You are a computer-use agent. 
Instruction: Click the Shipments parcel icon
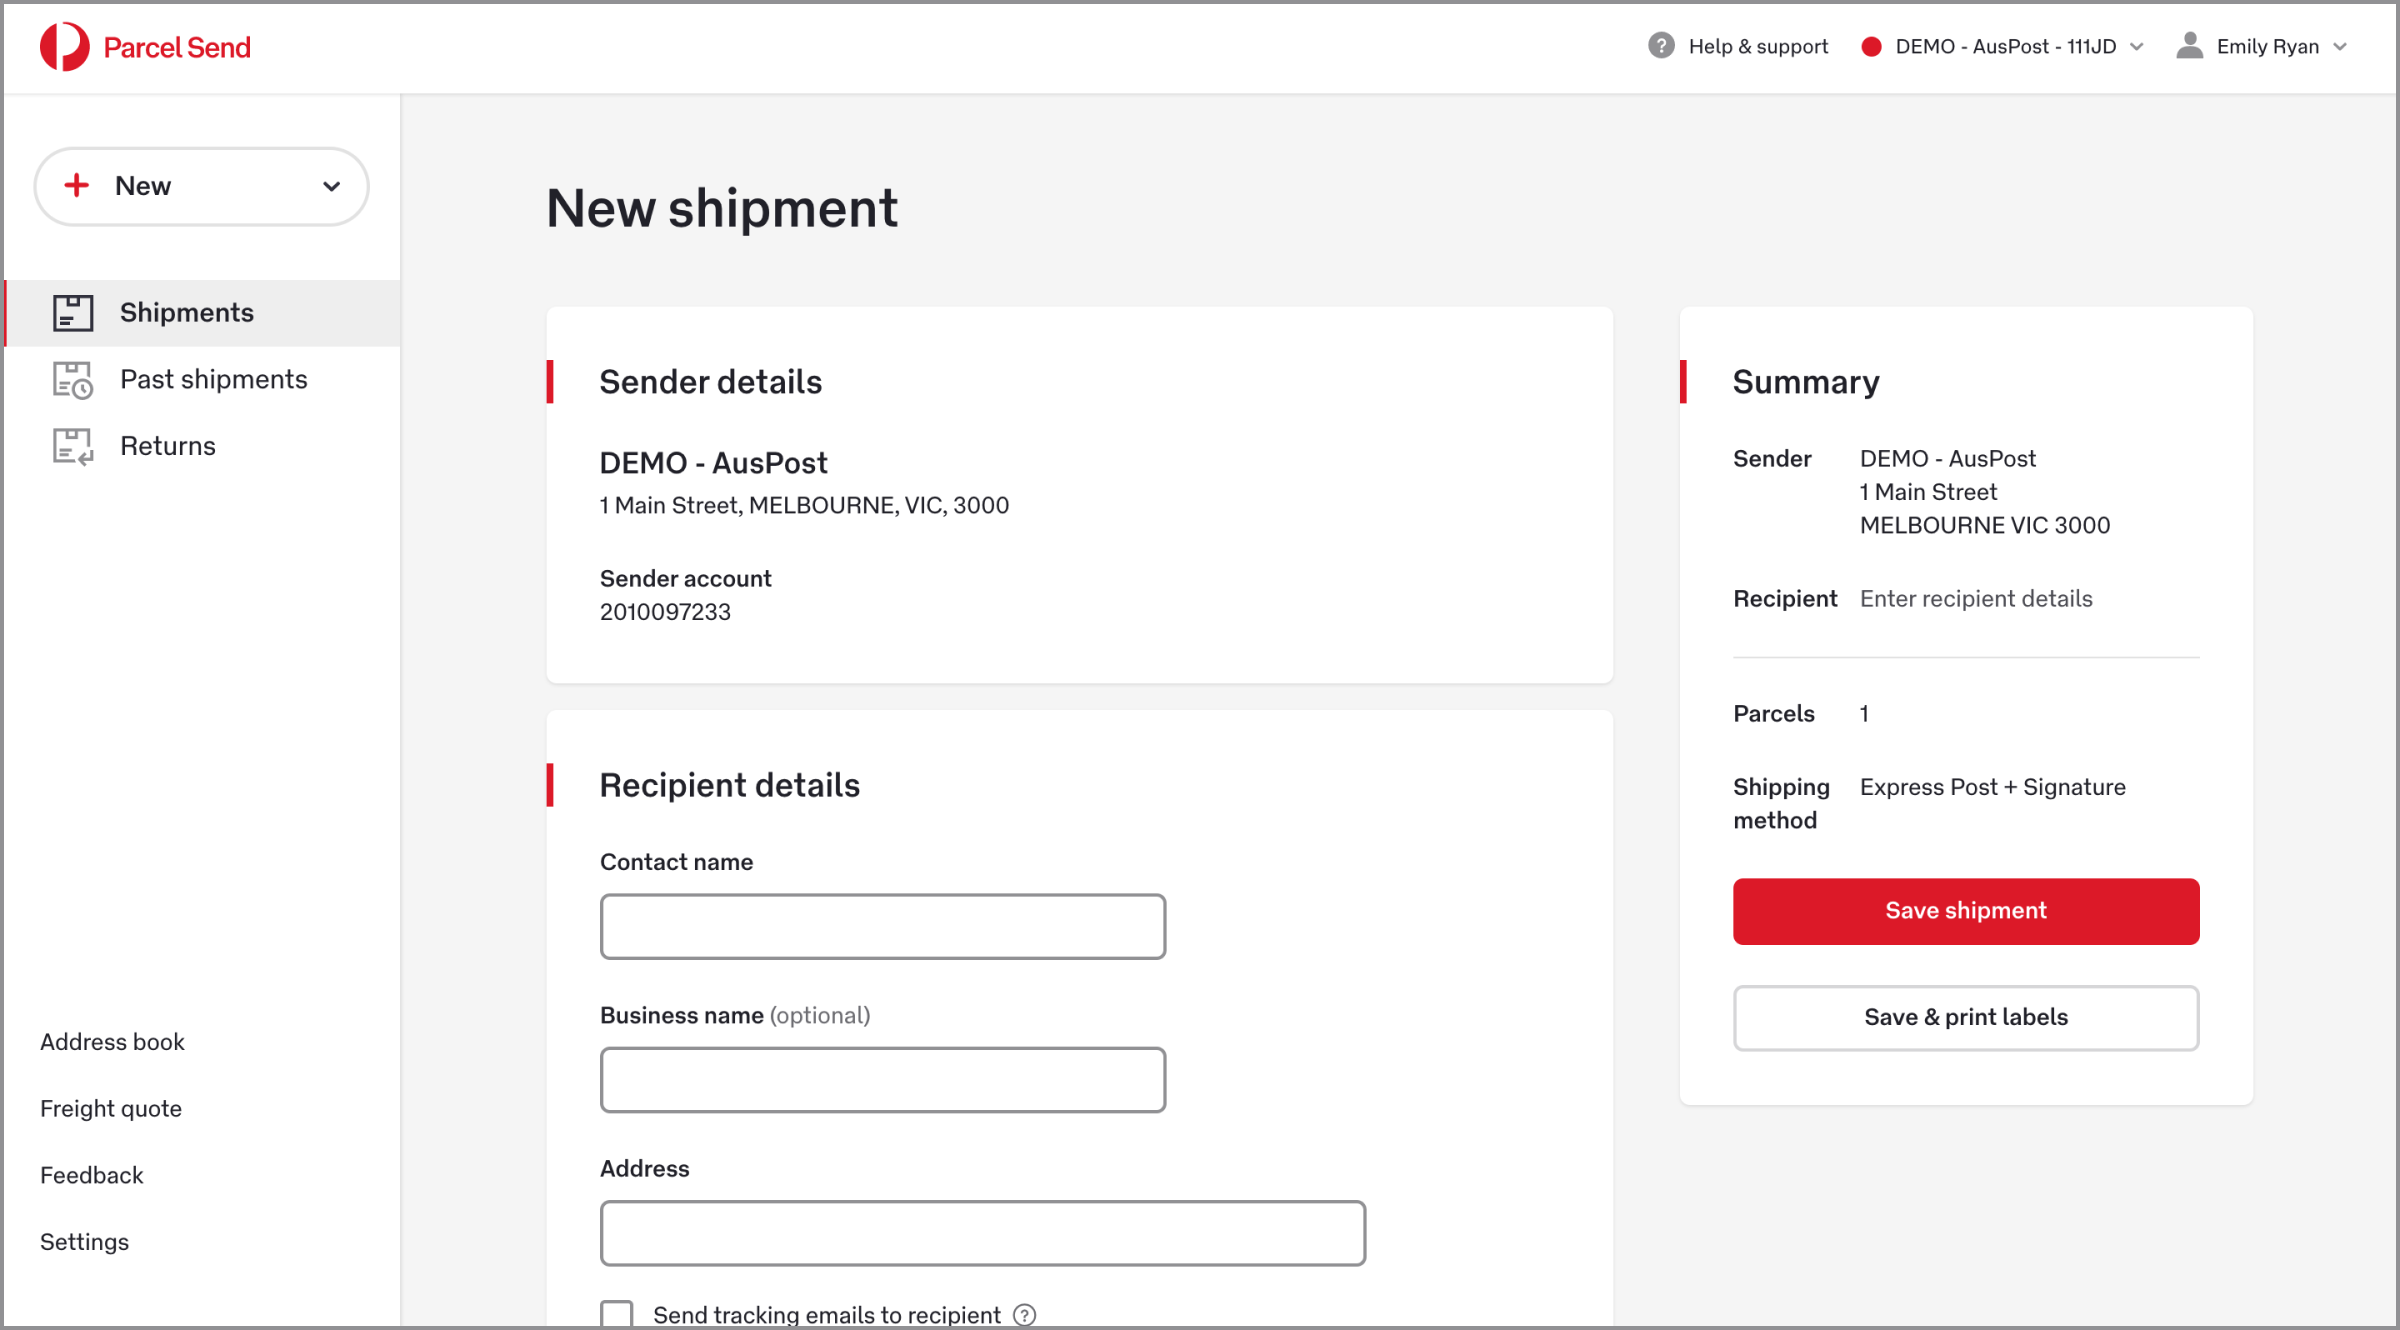tap(73, 313)
